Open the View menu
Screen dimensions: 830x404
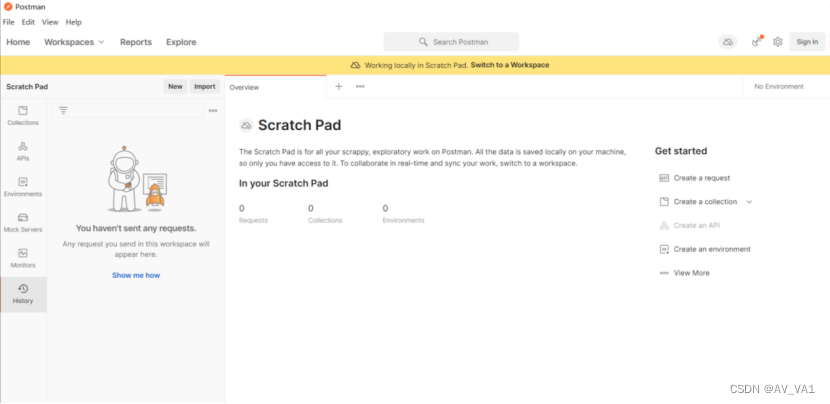pos(50,22)
